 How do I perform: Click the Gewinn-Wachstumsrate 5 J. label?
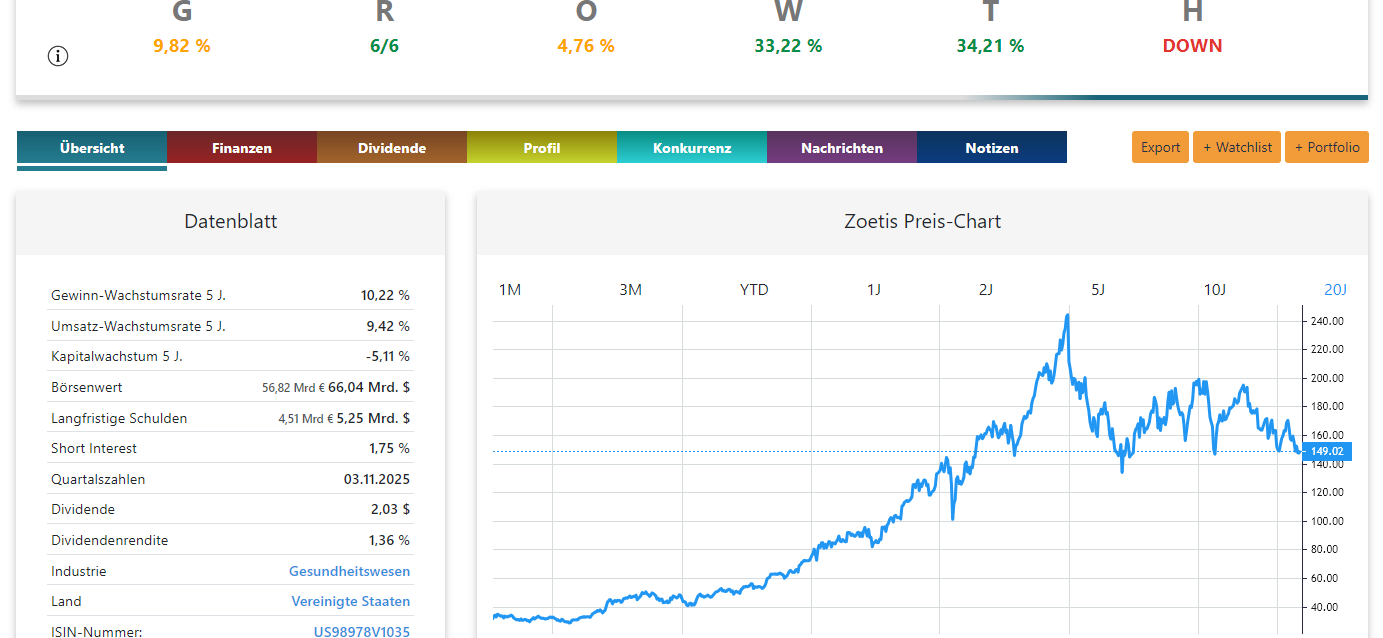pyautogui.click(x=138, y=295)
